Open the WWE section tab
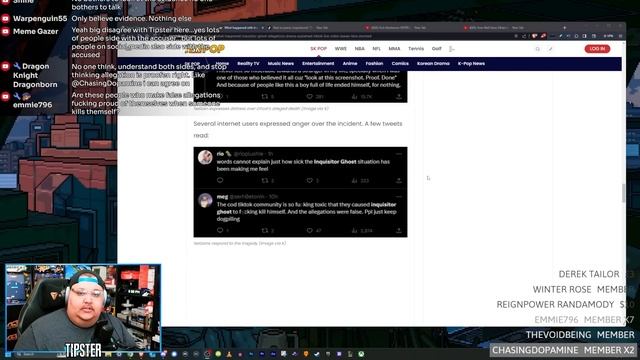 [x=340, y=49]
